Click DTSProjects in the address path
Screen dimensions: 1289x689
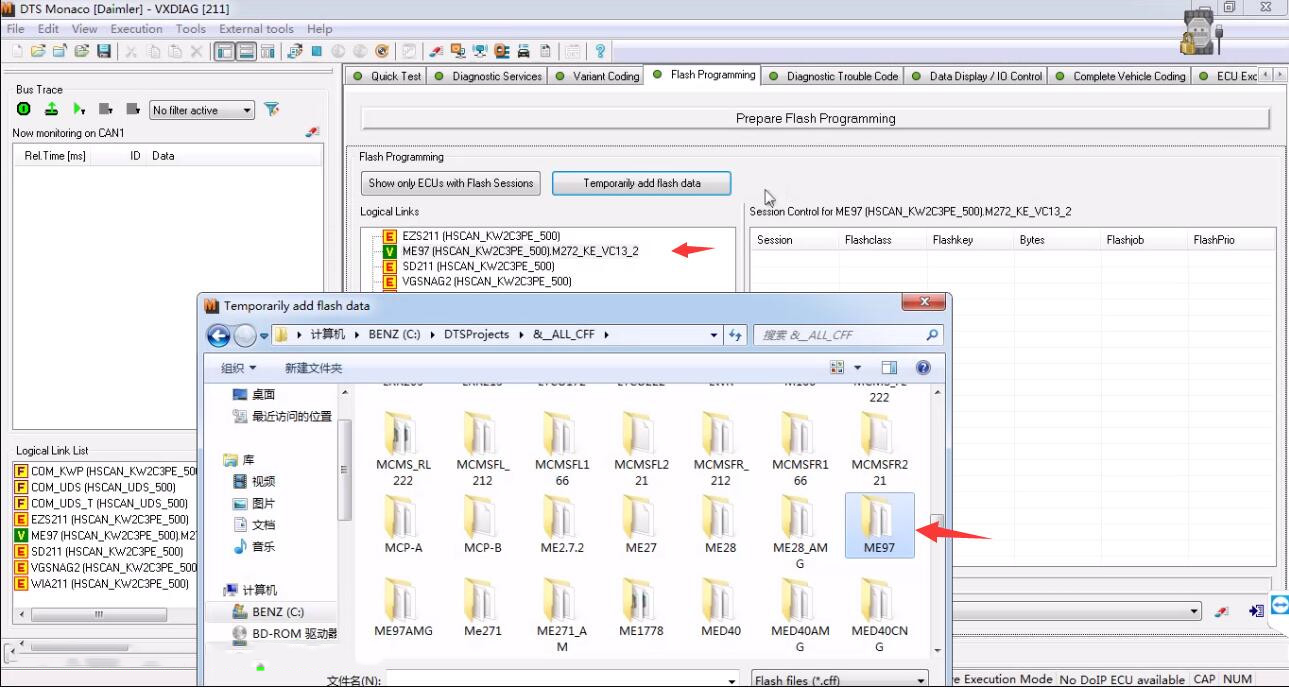[476, 335]
